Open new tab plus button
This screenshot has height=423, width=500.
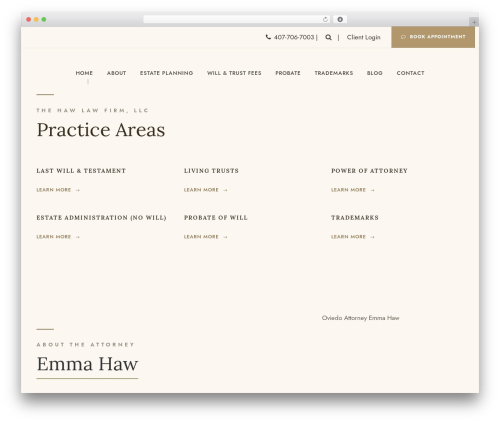pyautogui.click(x=474, y=22)
